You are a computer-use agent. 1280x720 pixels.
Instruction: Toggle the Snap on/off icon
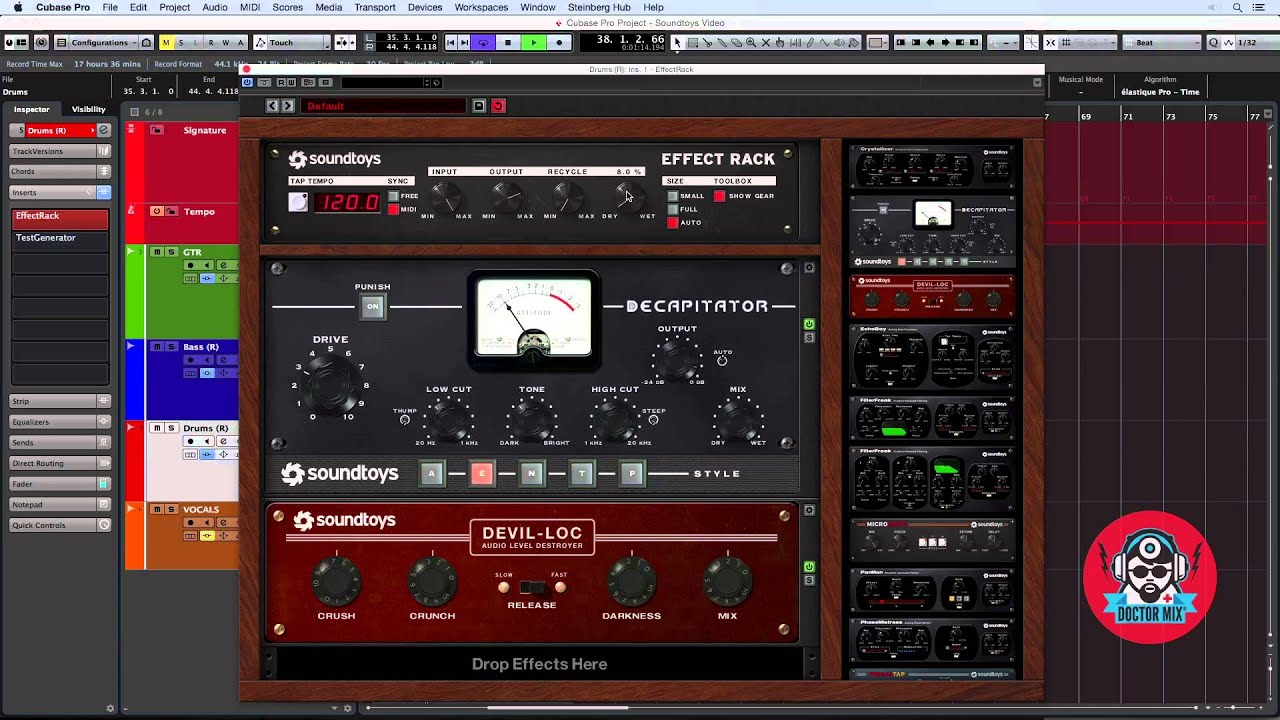pyautogui.click(x=1051, y=42)
